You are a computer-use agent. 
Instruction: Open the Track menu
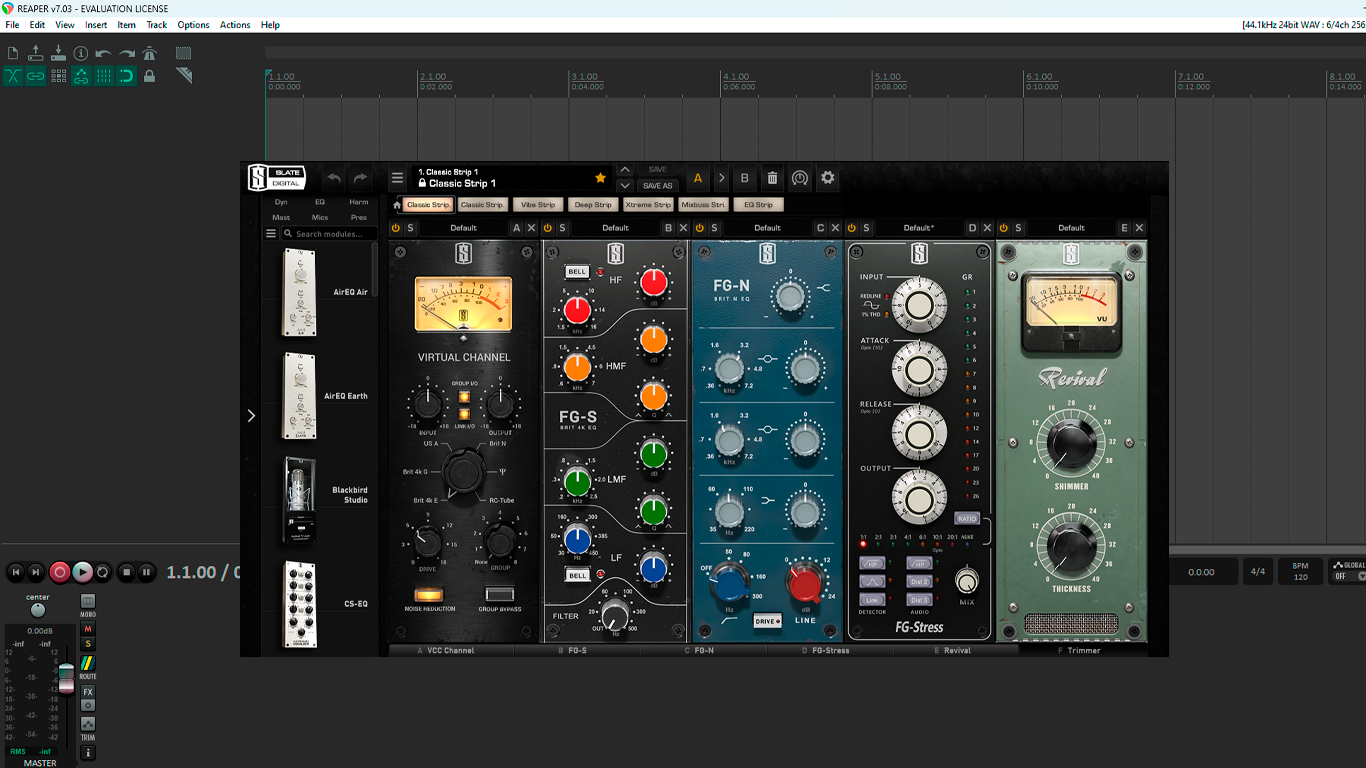coord(157,25)
